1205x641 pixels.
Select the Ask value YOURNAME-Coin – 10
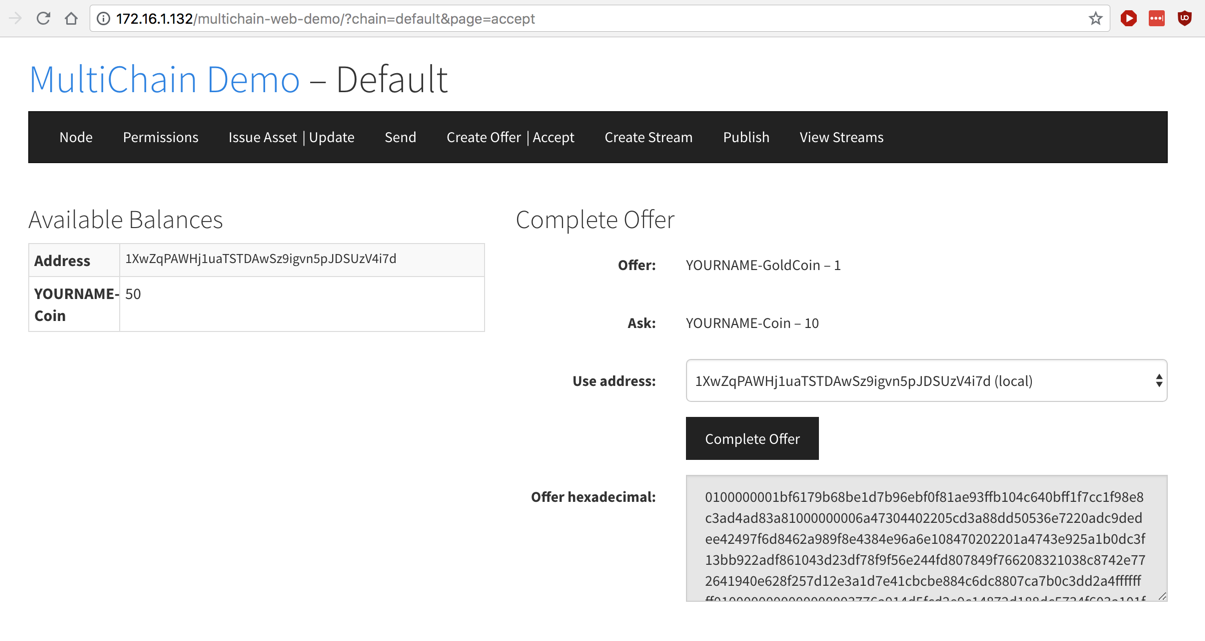pos(752,323)
